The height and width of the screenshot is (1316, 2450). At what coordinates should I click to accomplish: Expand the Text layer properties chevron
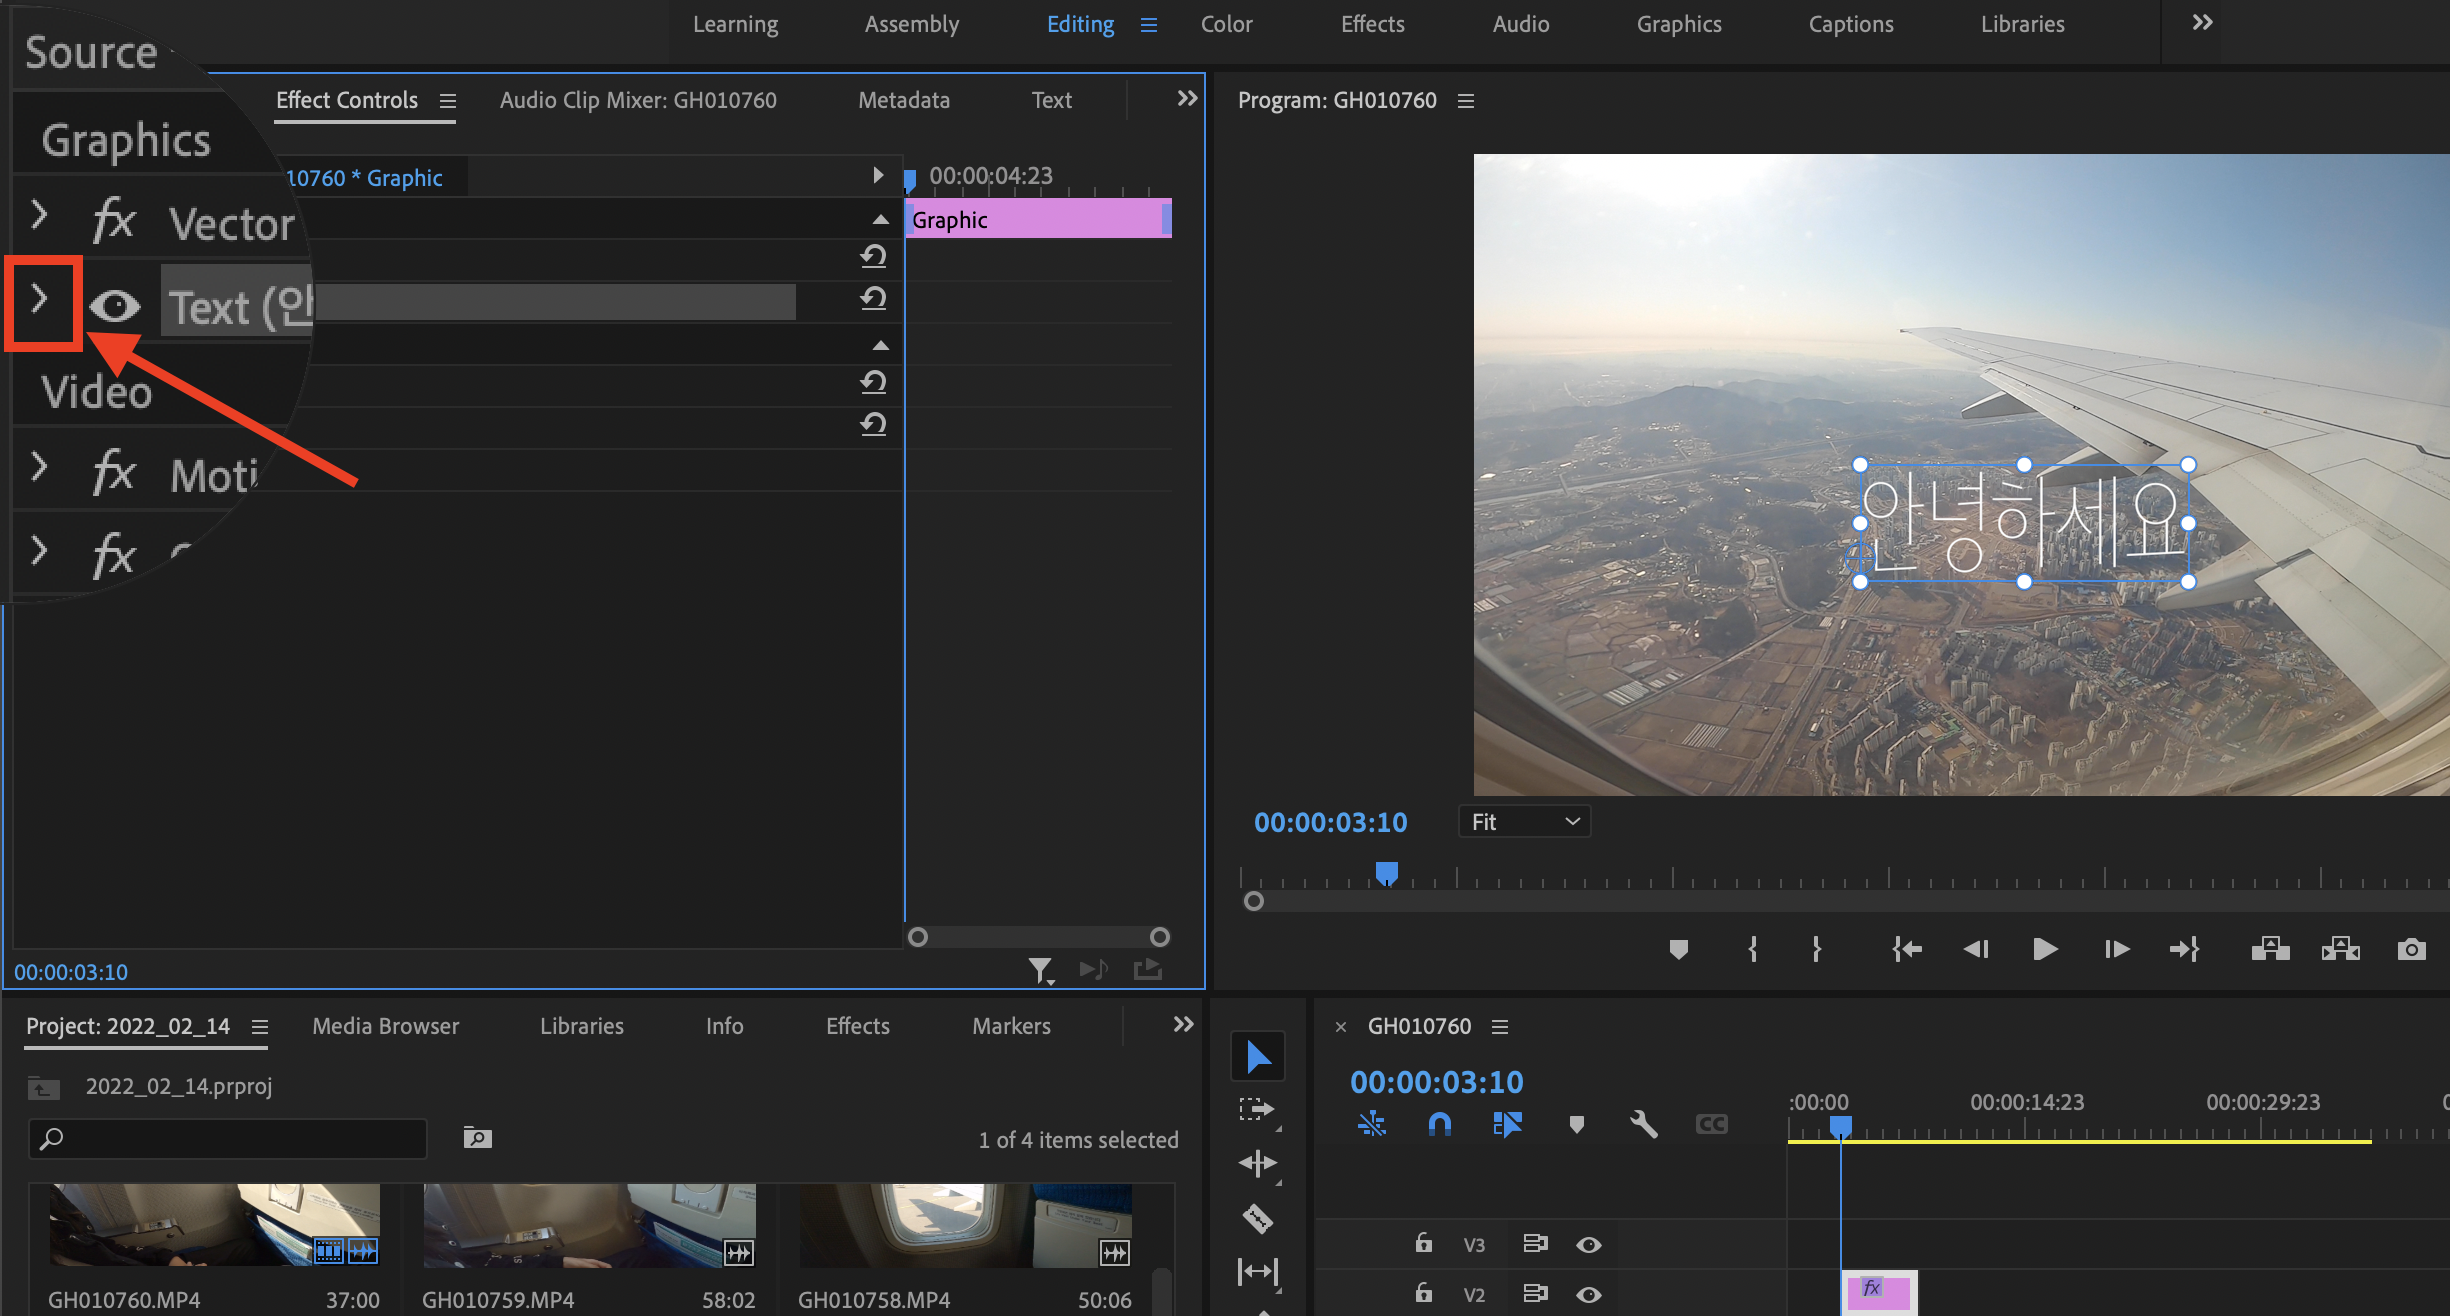tap(40, 299)
